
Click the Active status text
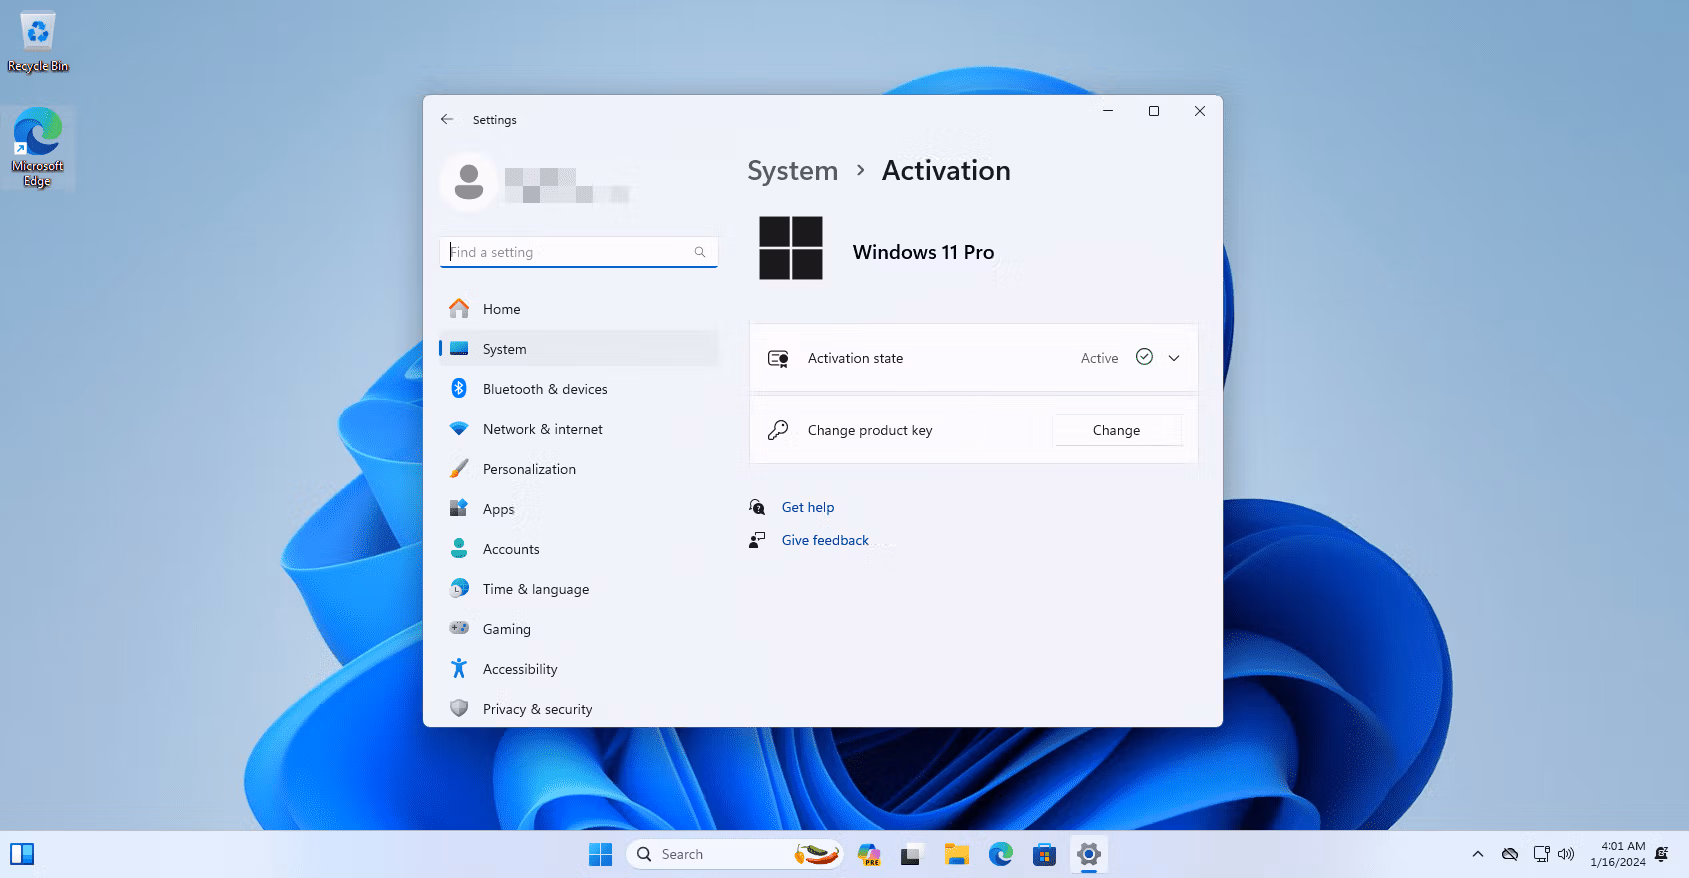[x=1099, y=358]
